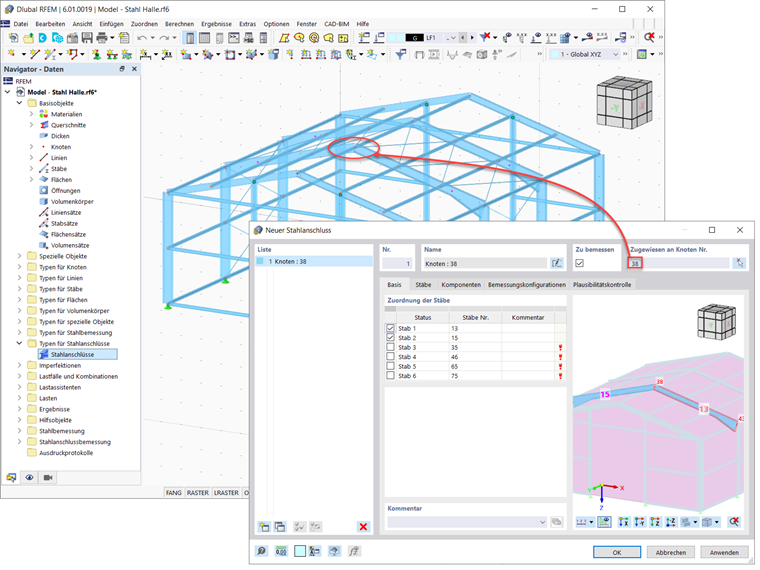The image size is (760, 570).
Task: Click the eye display icon at Navigator bottom
Action: (x=29, y=478)
